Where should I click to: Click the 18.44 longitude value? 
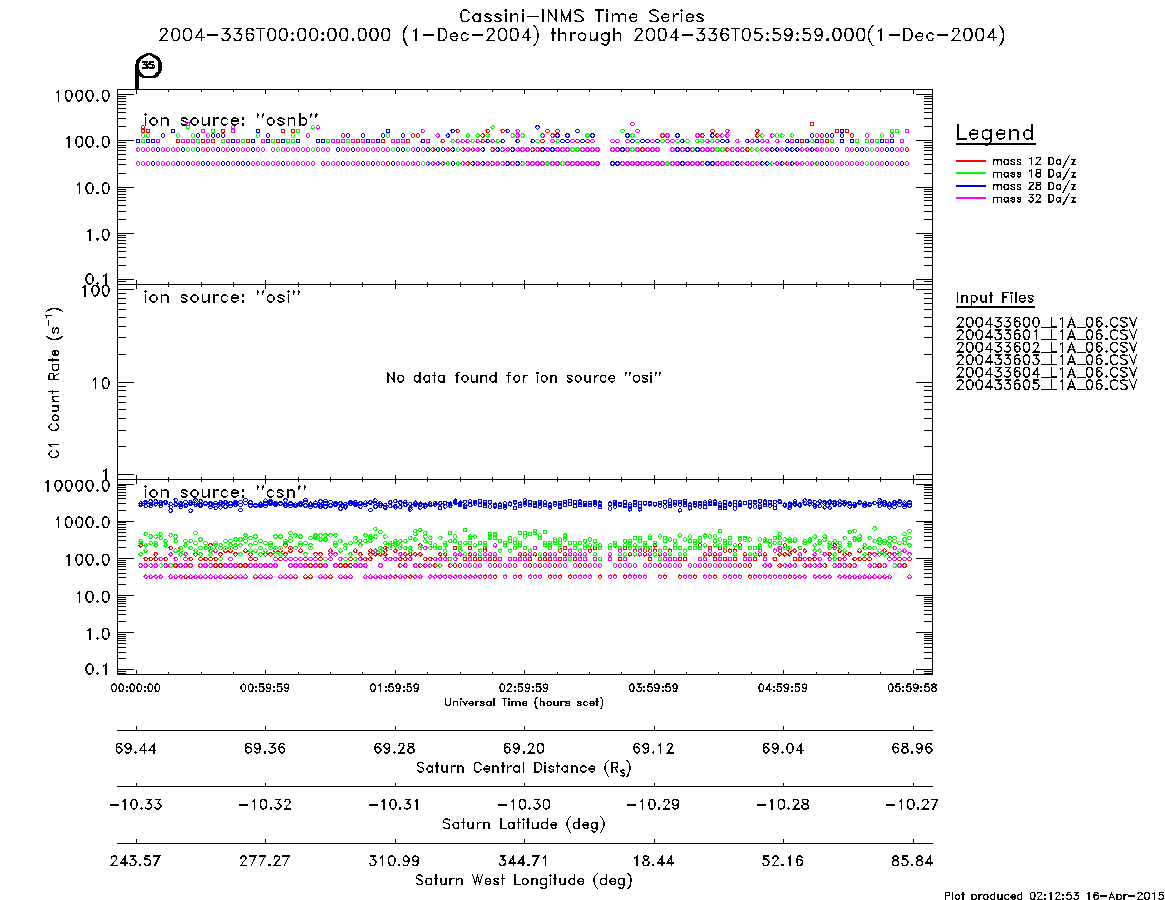tap(654, 861)
